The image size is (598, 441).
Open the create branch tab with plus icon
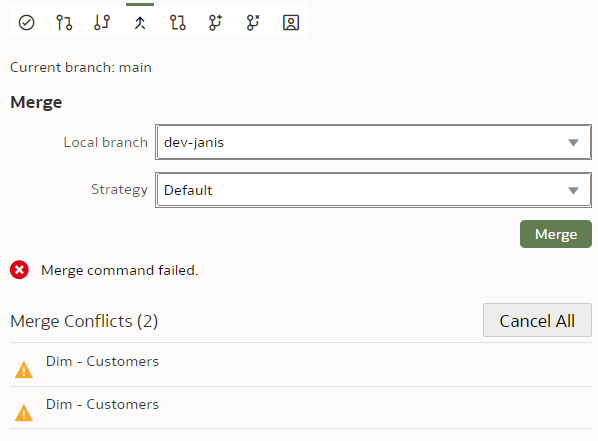click(215, 23)
